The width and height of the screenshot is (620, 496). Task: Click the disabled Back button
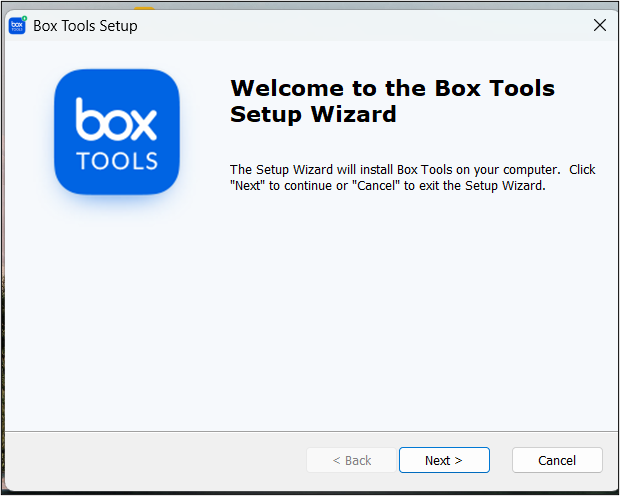(352, 460)
